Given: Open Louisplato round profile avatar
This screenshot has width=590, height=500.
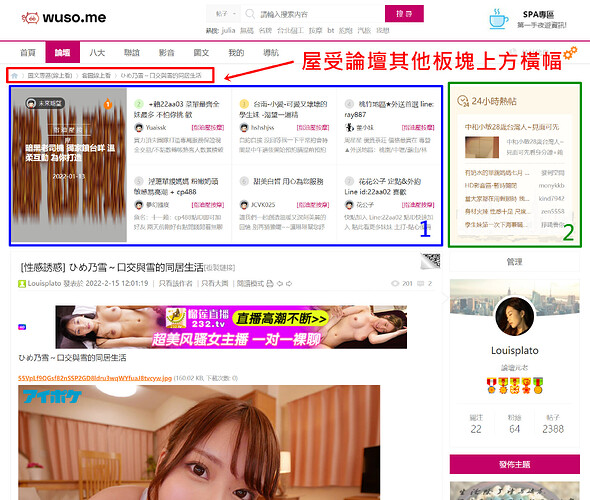Looking at the screenshot, I should [514, 316].
